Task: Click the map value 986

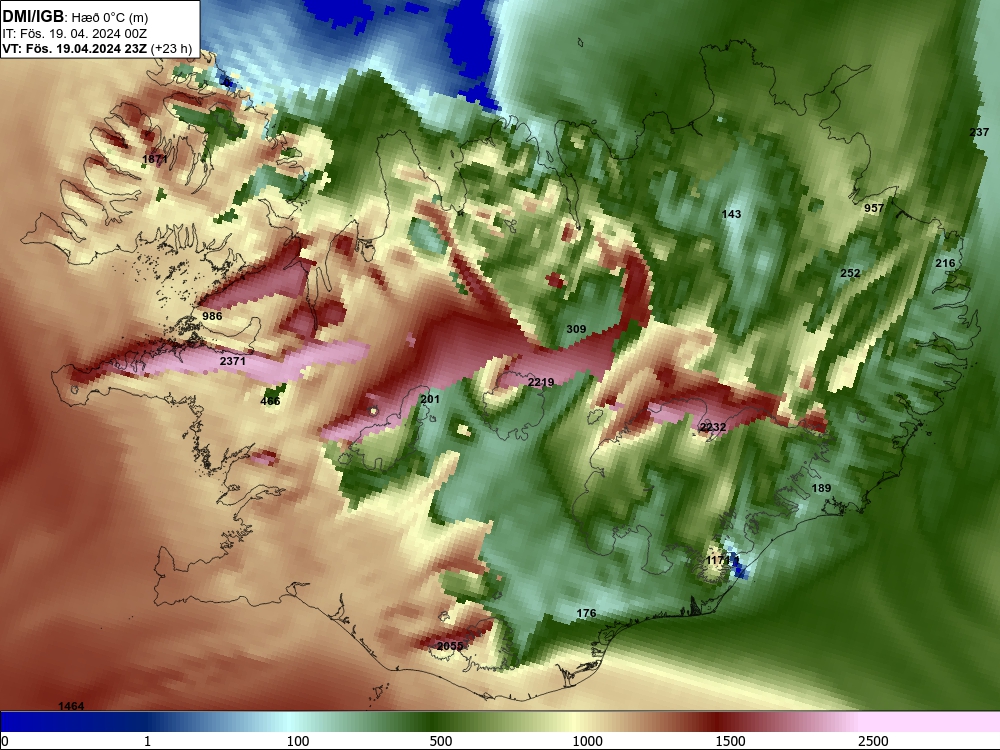Action: pos(212,316)
